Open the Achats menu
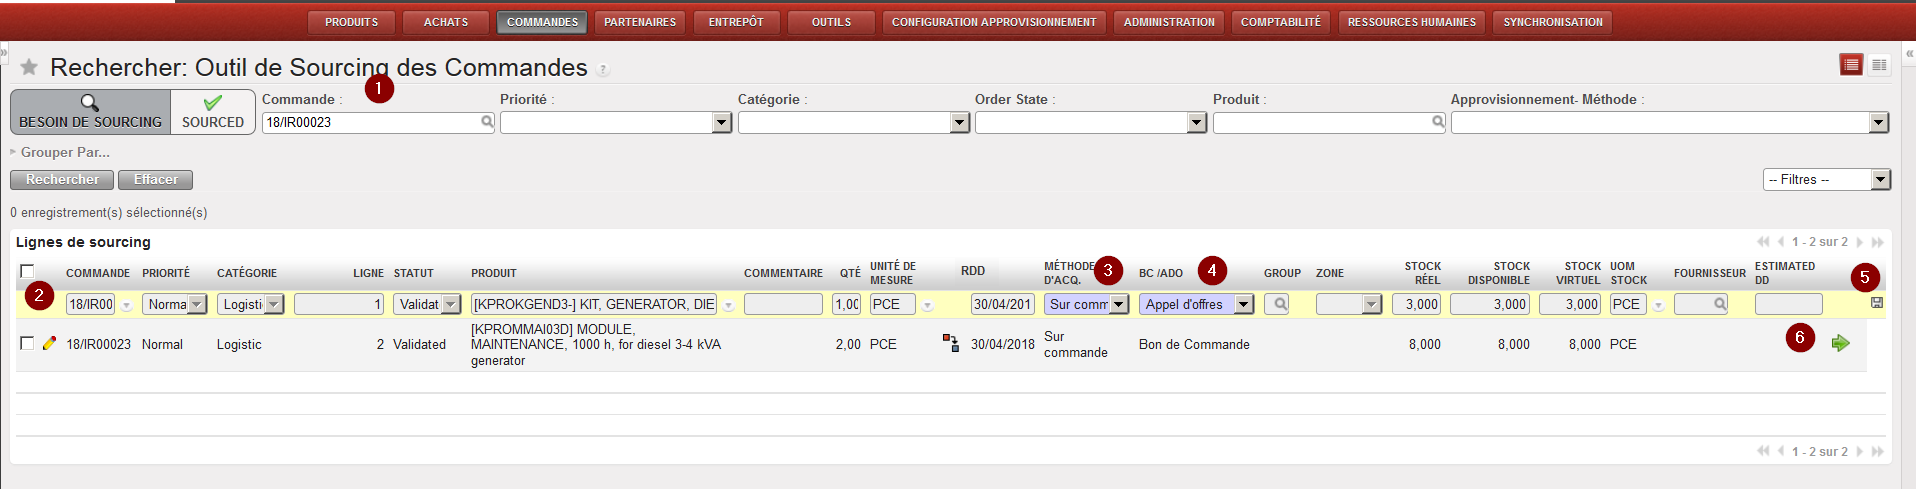1916x489 pixels. tap(445, 22)
